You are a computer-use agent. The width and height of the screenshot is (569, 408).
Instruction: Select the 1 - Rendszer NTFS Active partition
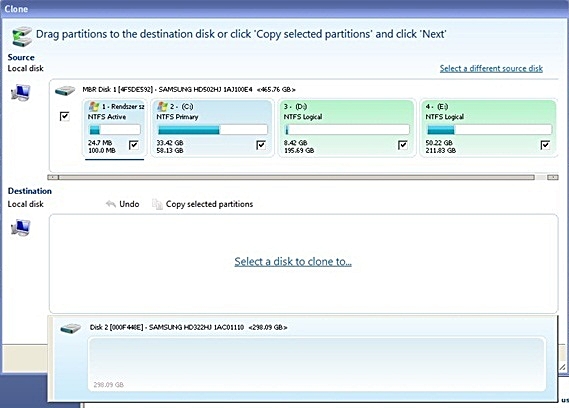pos(115,128)
